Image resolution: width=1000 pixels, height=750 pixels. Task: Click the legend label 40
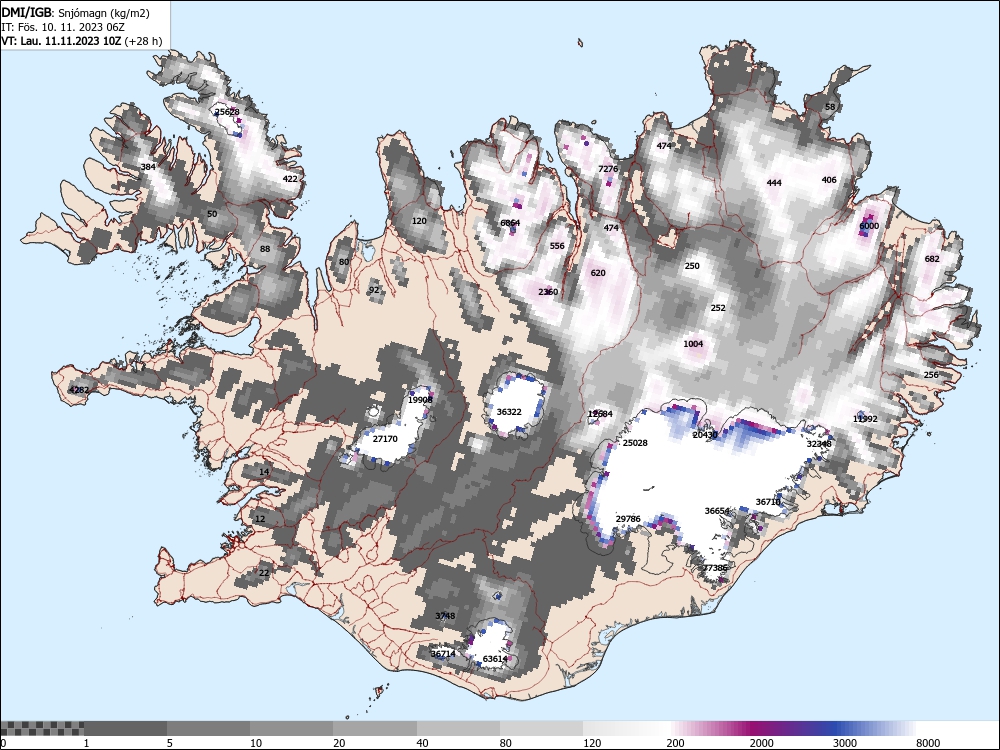click(x=422, y=743)
